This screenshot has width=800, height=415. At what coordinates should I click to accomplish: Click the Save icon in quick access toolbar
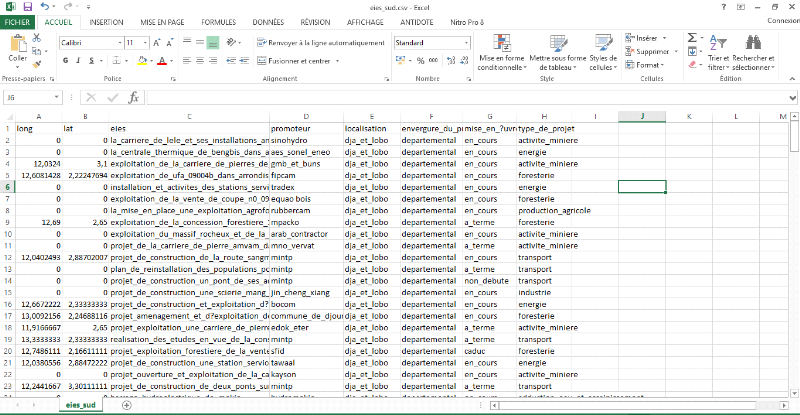point(22,6)
